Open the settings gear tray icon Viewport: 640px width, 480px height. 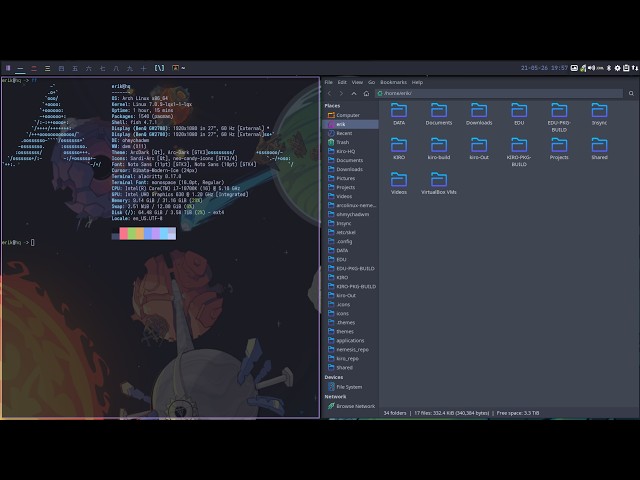pos(617,68)
